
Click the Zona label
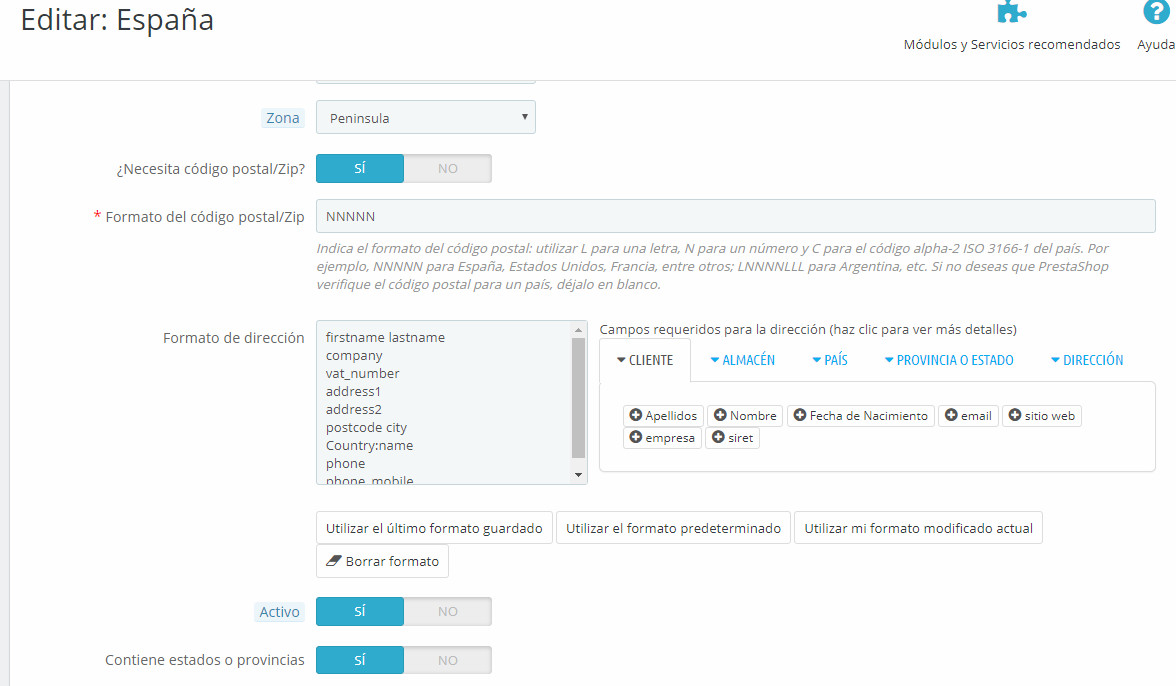283,118
